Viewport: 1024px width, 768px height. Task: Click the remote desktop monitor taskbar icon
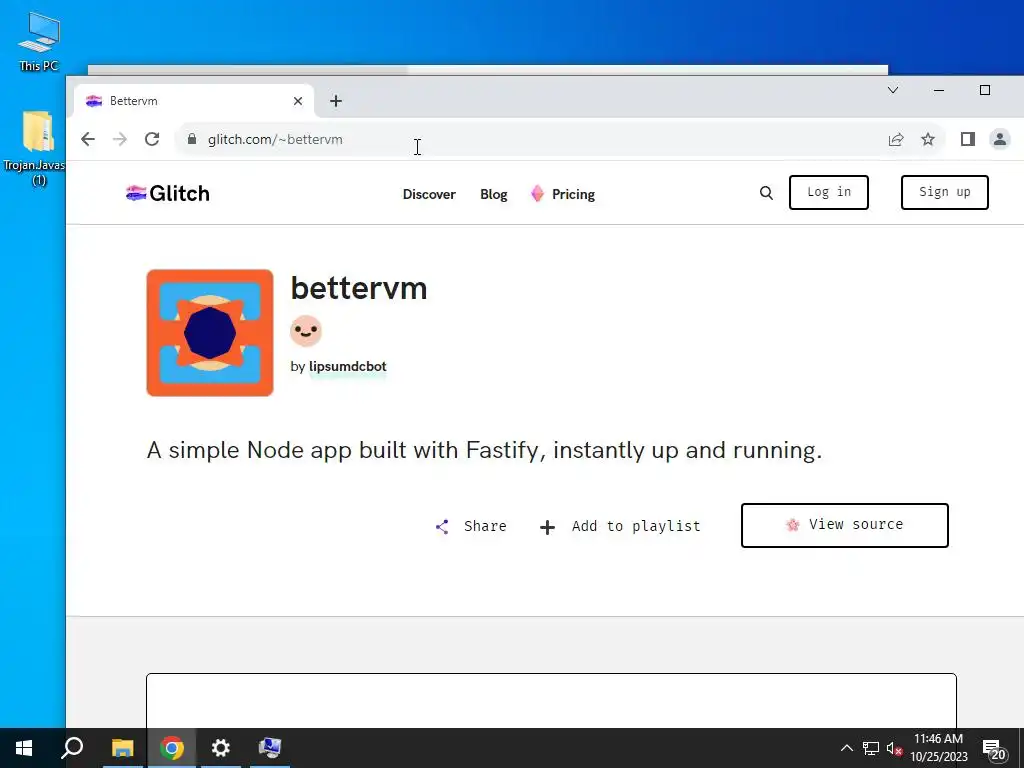[270, 748]
